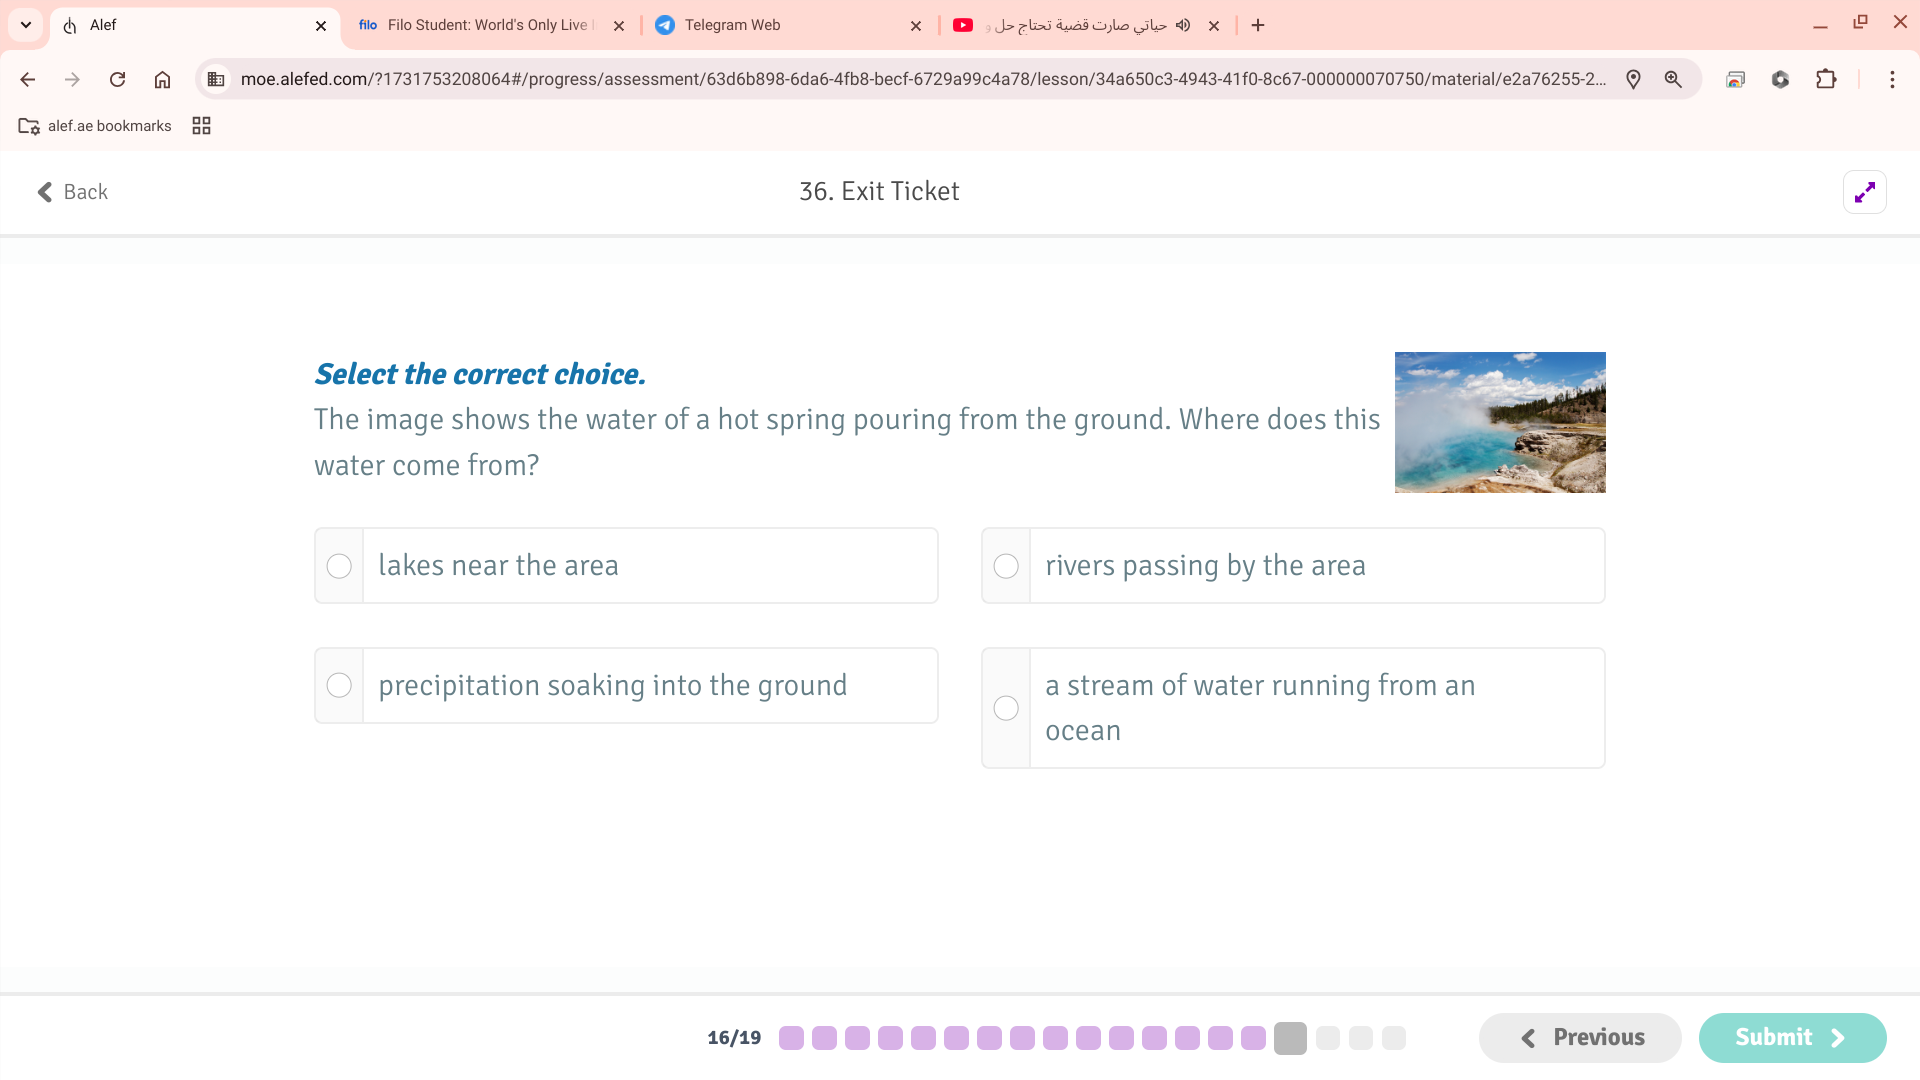
Task: Open Chrome three-dot menu
Action: click(x=1892, y=79)
